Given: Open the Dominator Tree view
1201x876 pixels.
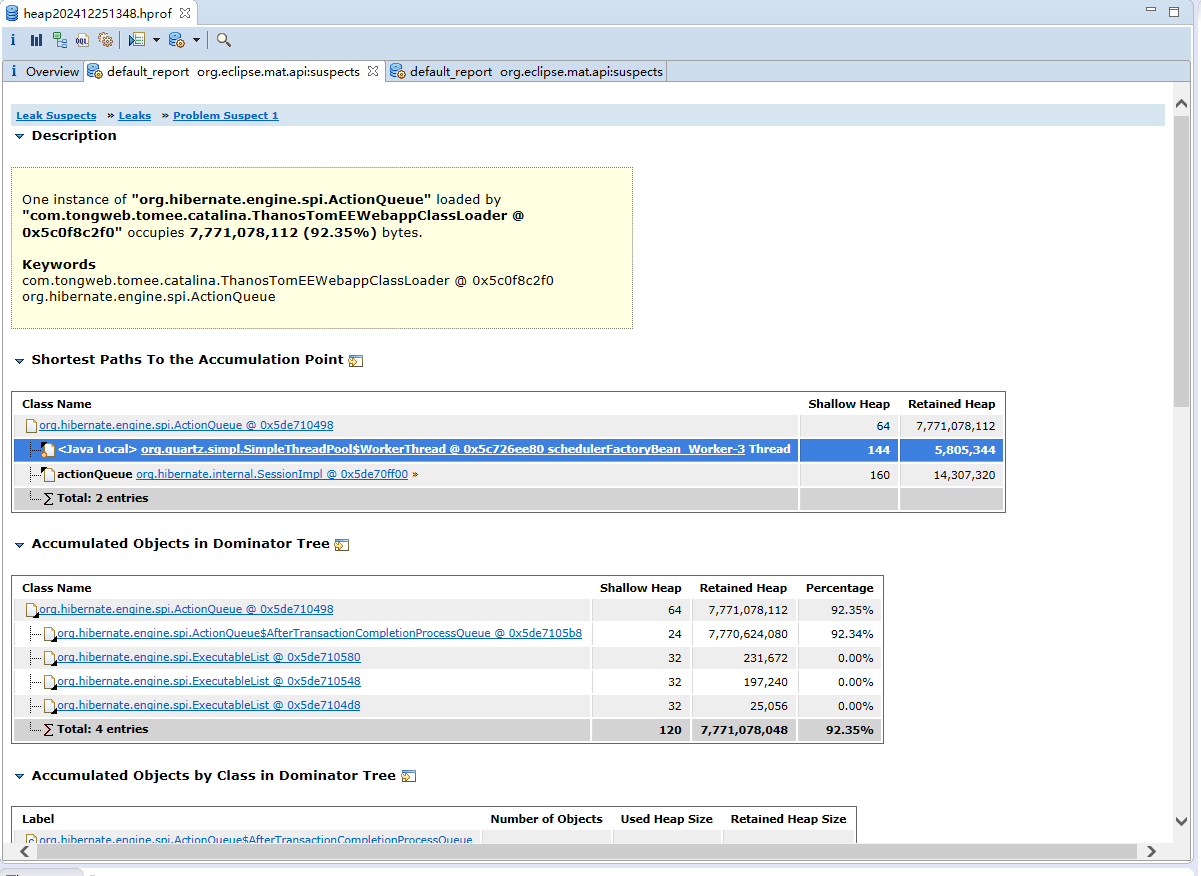Looking at the screenshot, I should point(60,40).
